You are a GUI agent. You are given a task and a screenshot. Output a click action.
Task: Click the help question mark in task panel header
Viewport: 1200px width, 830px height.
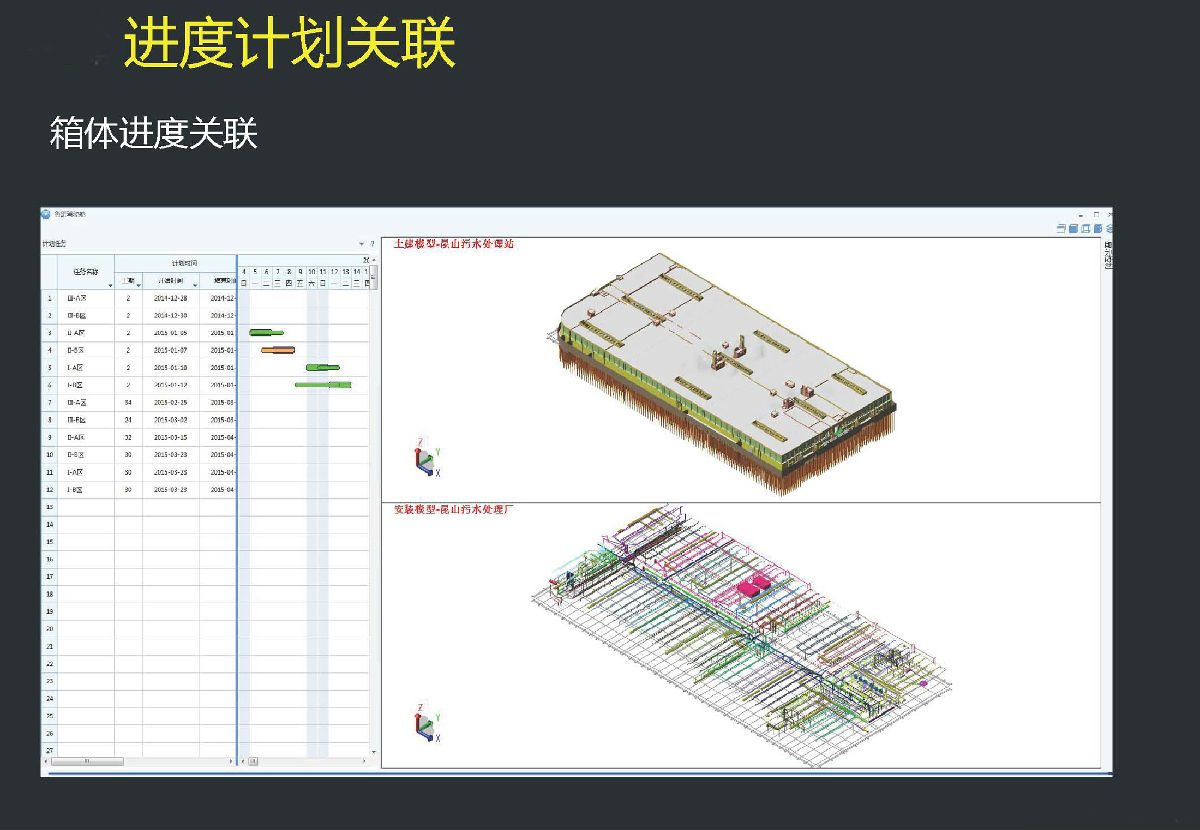[x=372, y=244]
